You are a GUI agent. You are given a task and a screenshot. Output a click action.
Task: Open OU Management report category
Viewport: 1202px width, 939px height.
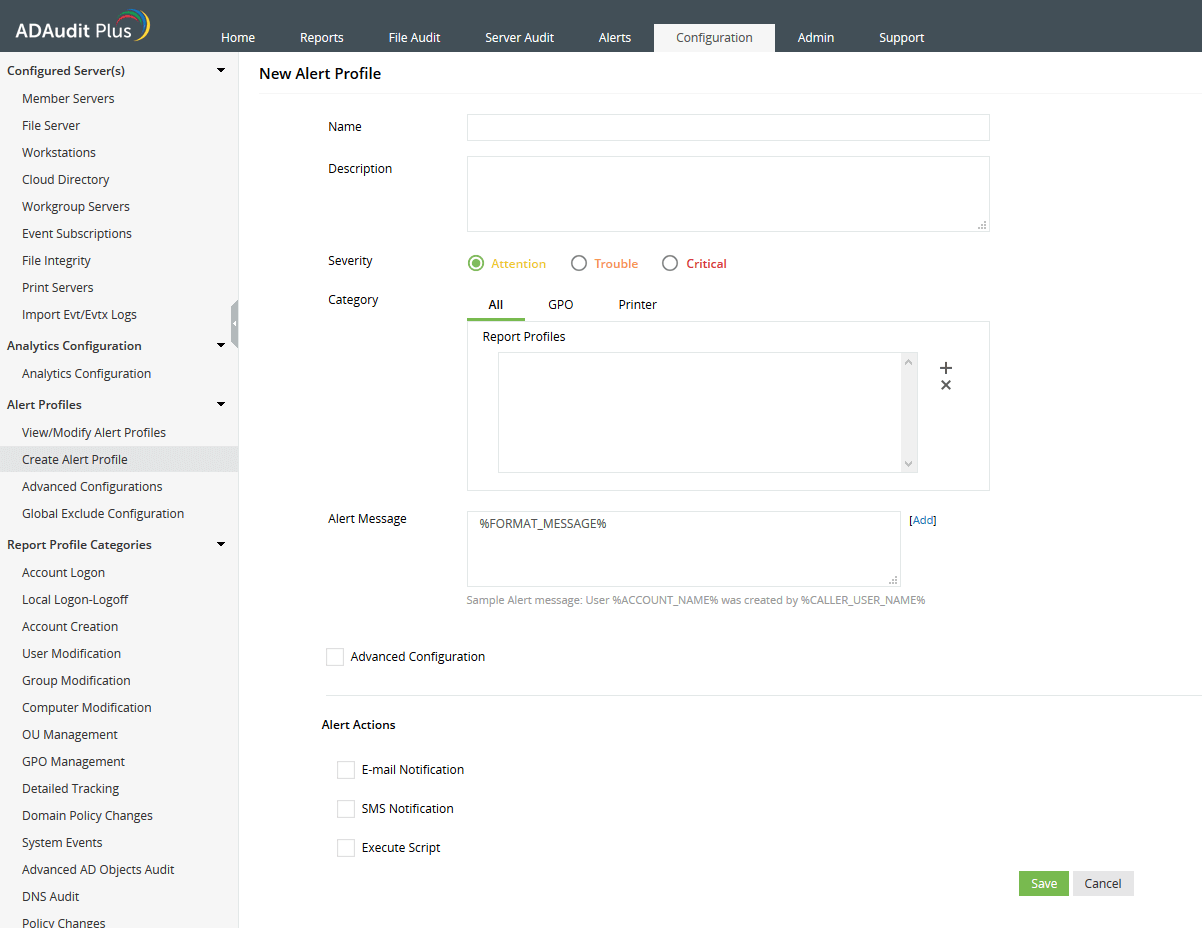[x=70, y=735]
